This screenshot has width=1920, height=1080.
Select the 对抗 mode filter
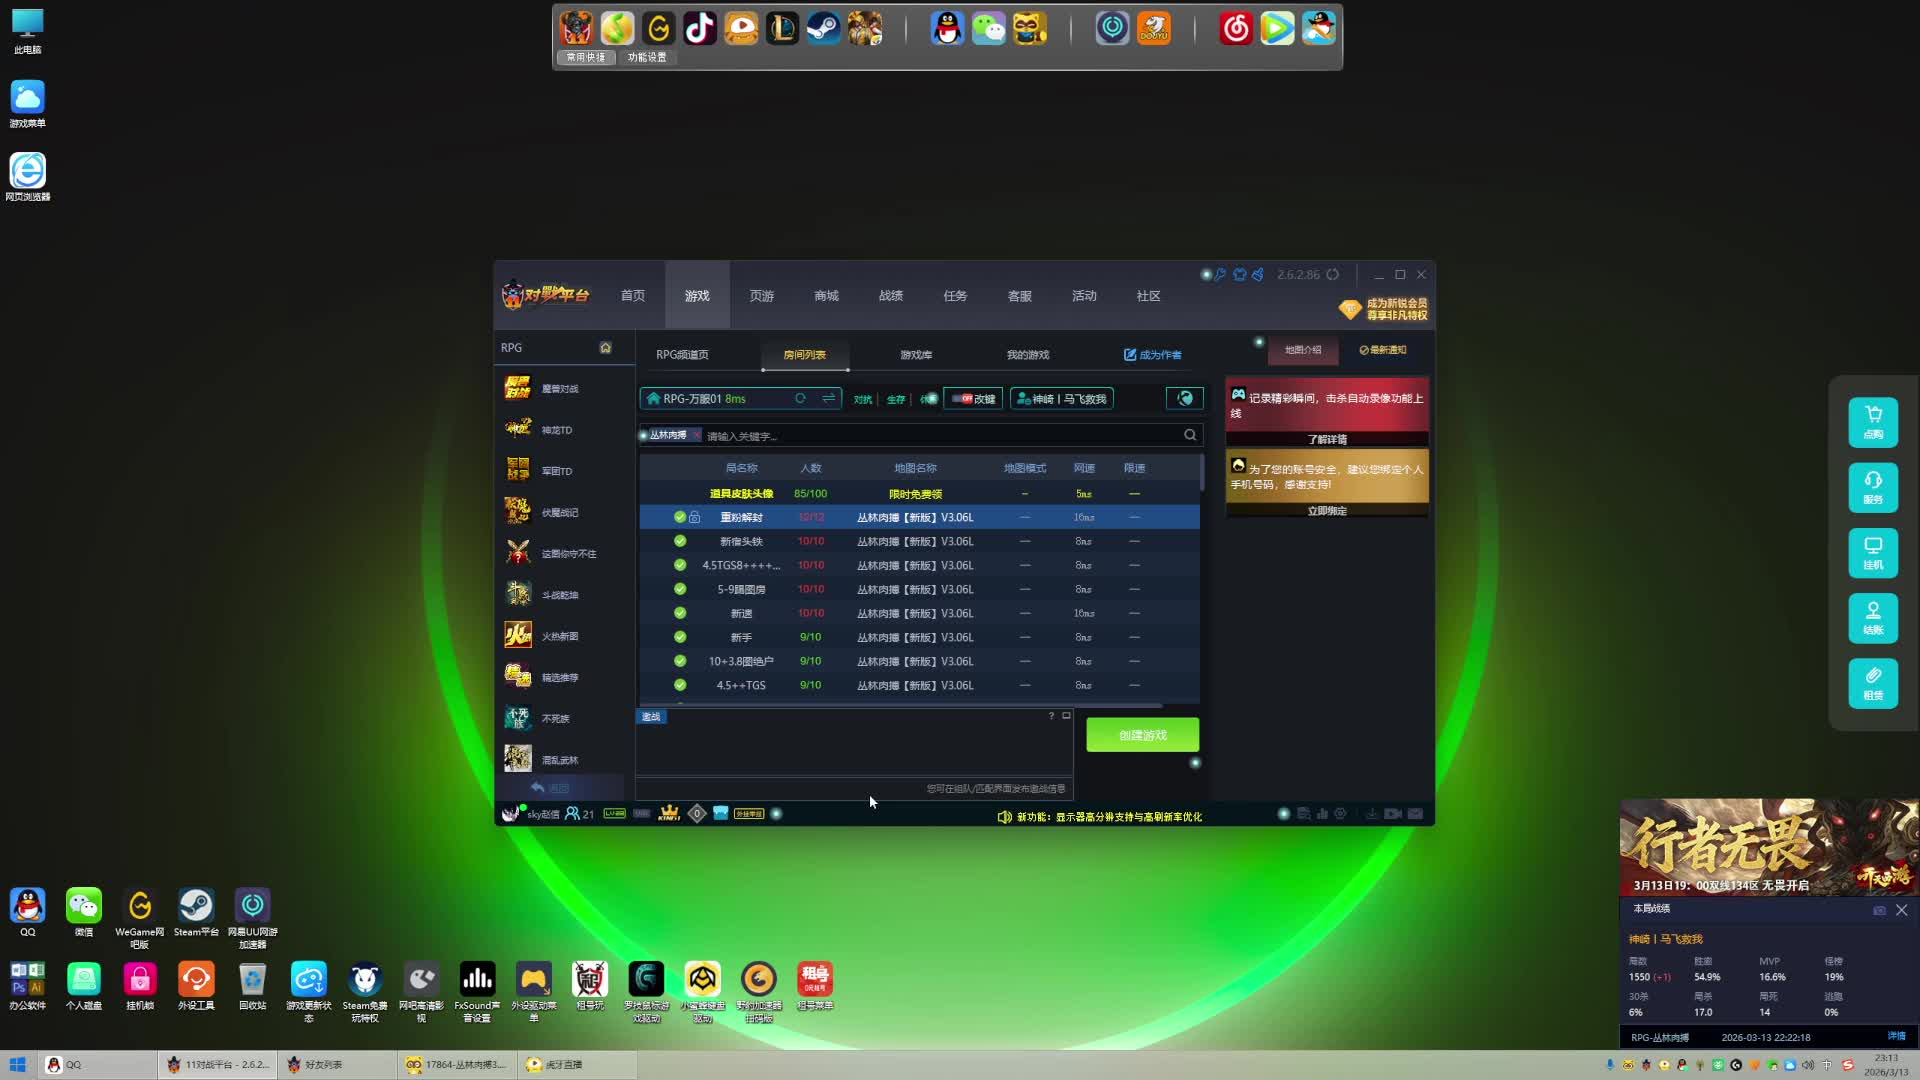tap(862, 399)
